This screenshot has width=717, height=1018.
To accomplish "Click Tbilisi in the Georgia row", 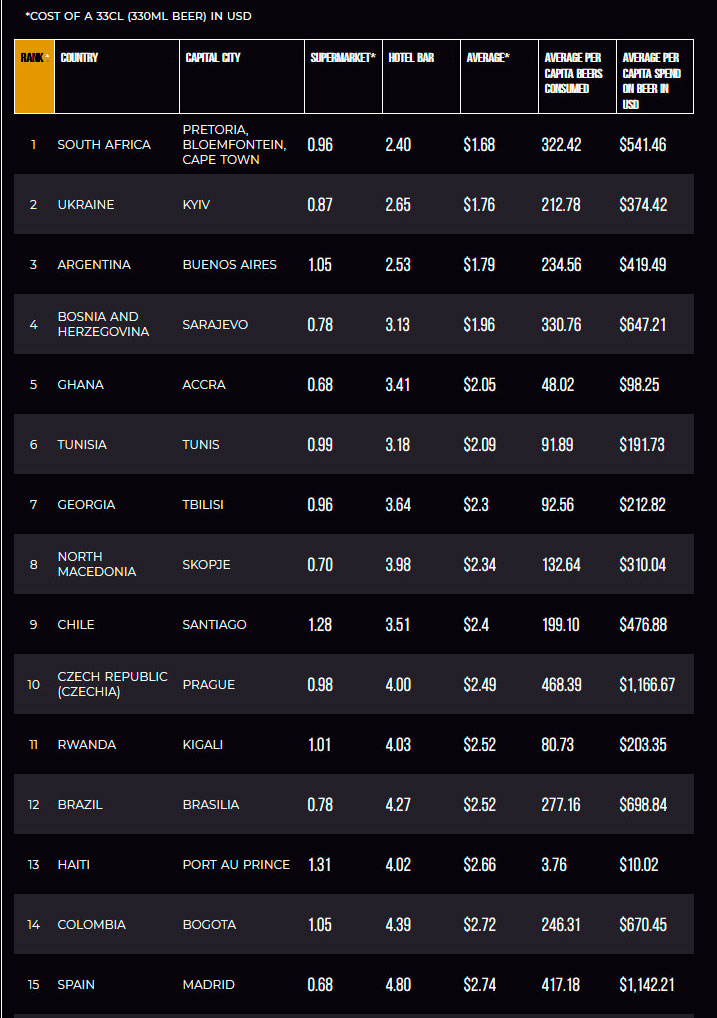I will click(x=203, y=504).
